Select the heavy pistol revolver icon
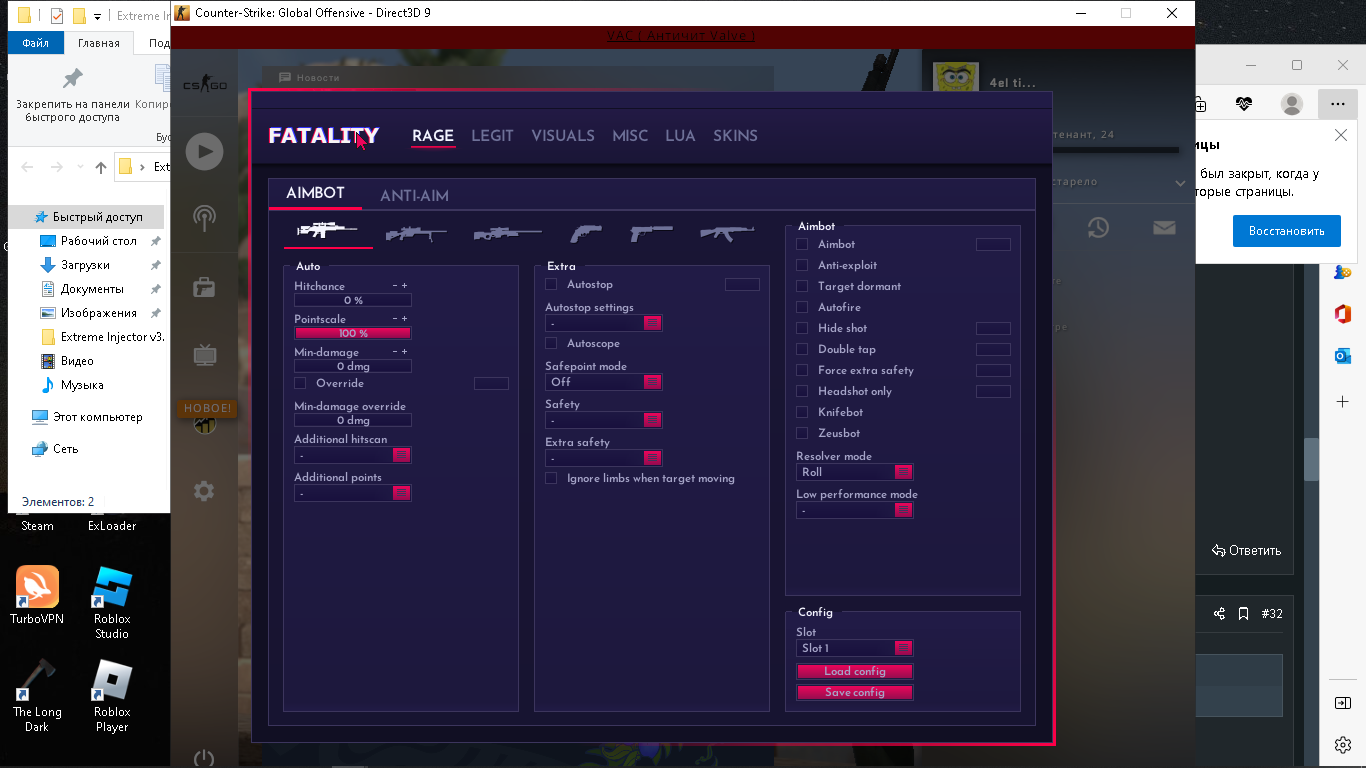This screenshot has width=1366, height=768. (x=586, y=233)
